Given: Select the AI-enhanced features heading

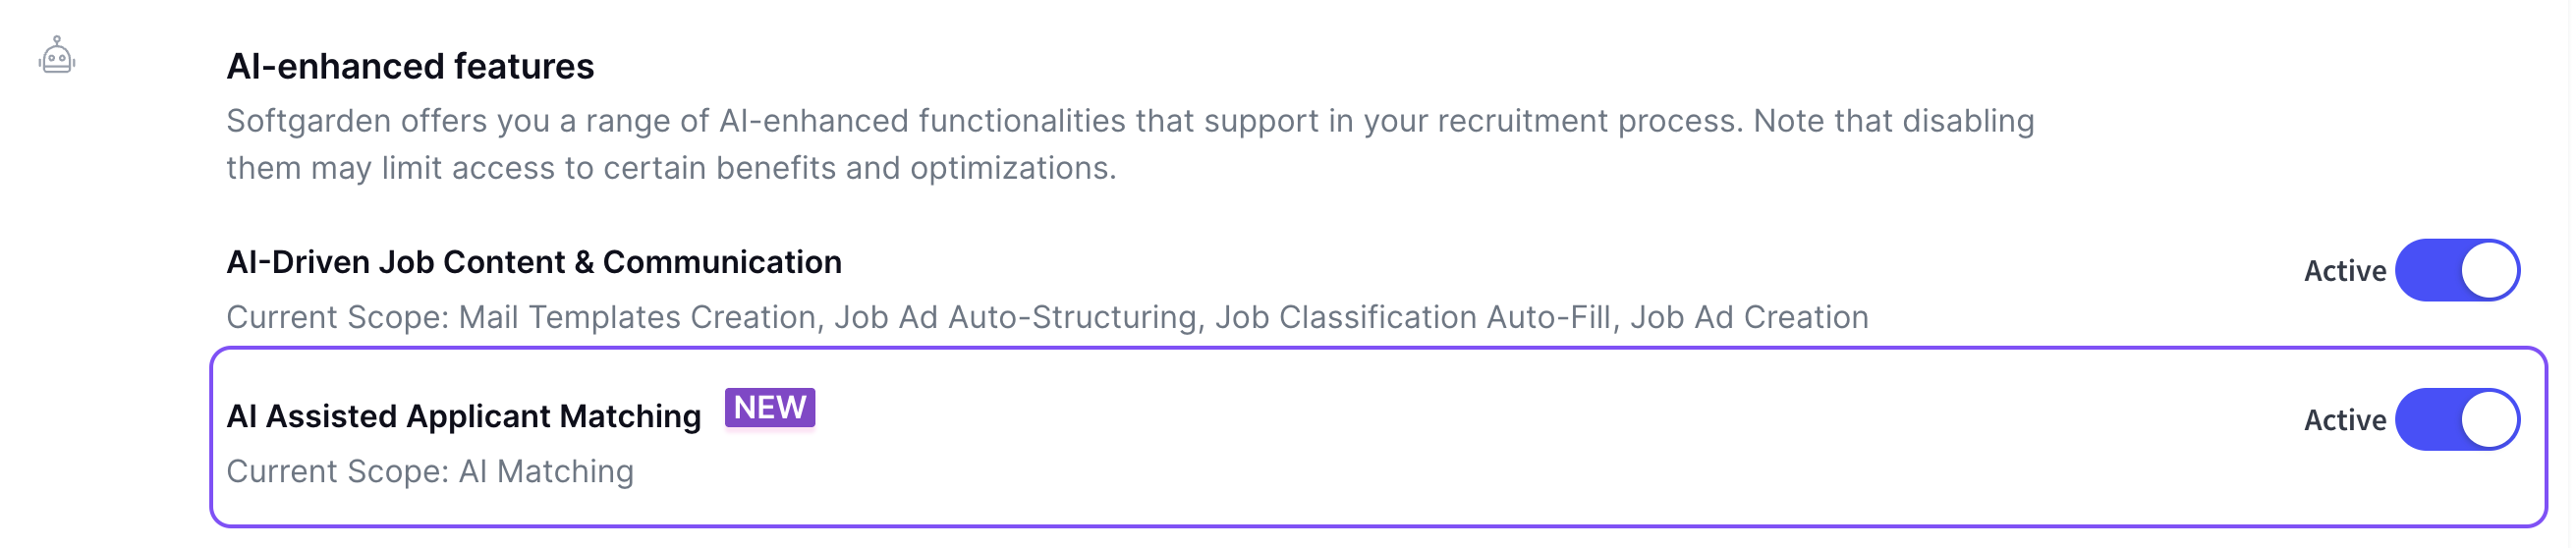Looking at the screenshot, I should 410,66.
